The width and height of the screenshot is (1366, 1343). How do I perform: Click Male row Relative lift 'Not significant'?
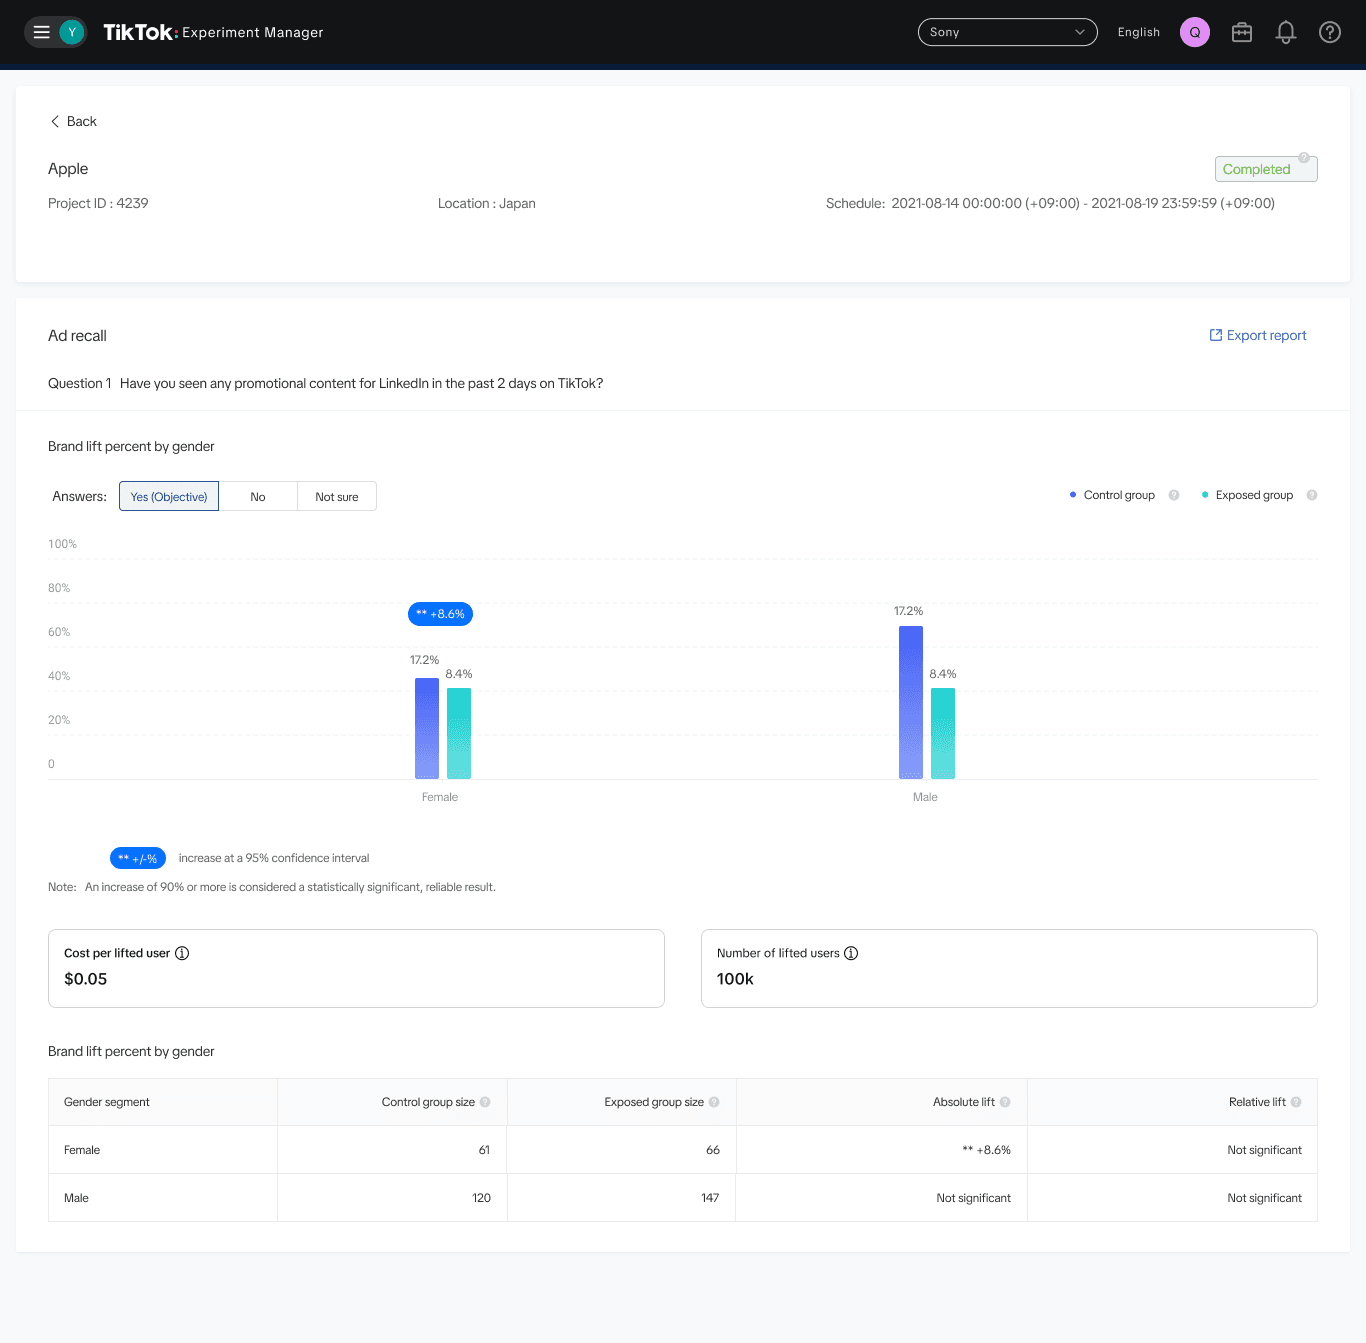pyautogui.click(x=1265, y=1198)
